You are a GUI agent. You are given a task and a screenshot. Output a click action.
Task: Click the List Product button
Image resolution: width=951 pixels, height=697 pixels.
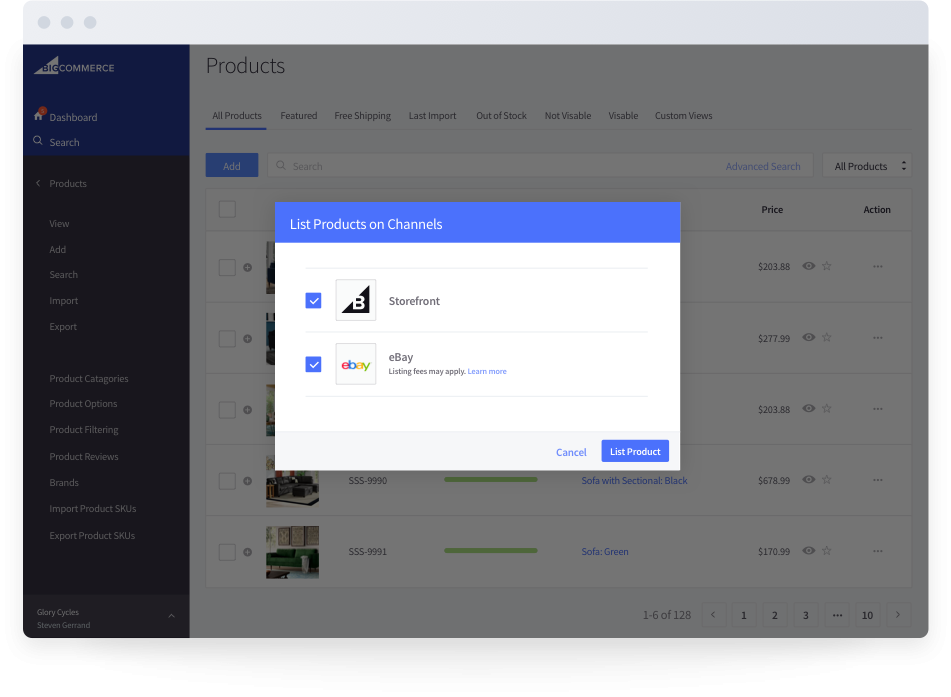(x=634, y=451)
